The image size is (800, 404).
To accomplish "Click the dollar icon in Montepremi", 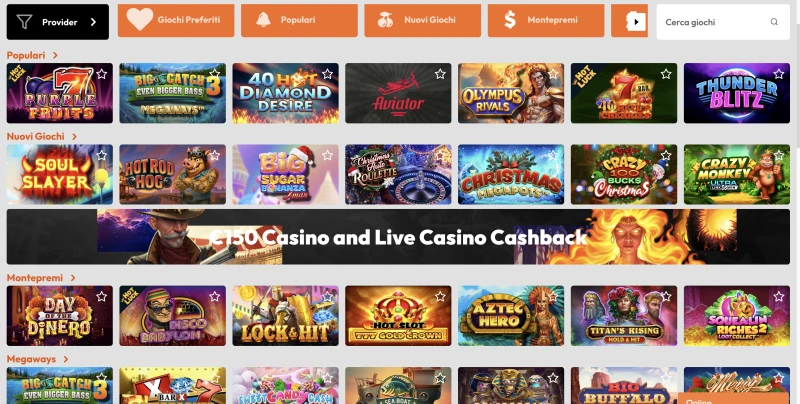I will pos(510,20).
